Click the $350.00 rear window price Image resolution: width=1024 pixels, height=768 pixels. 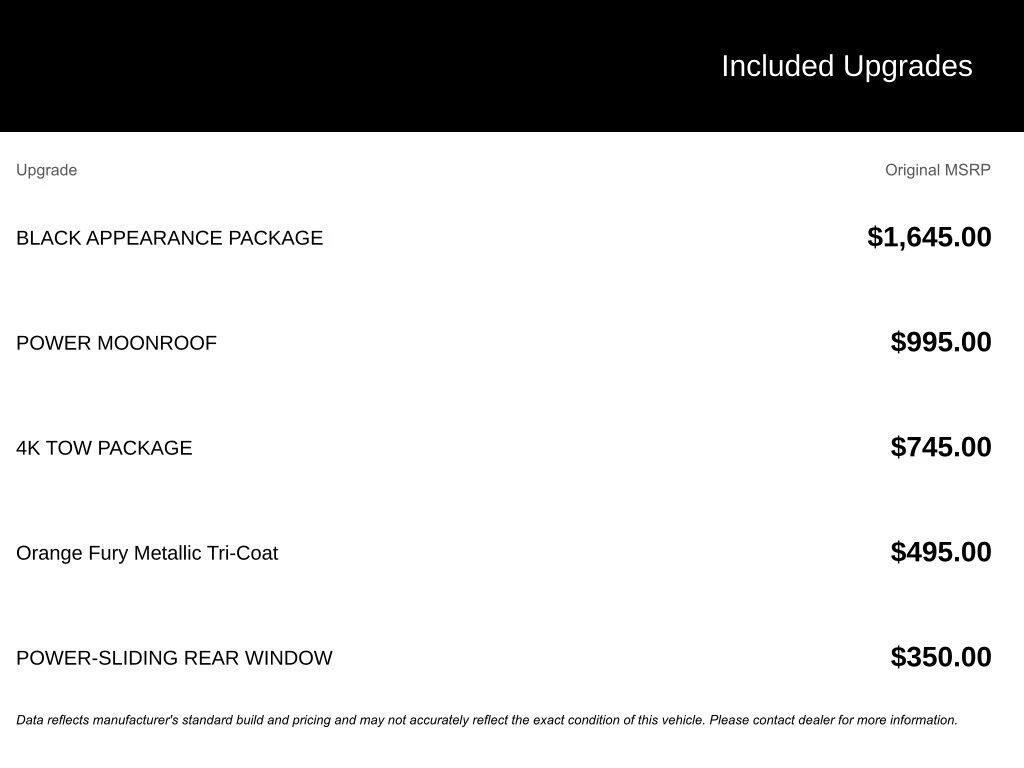pyautogui.click(x=941, y=657)
